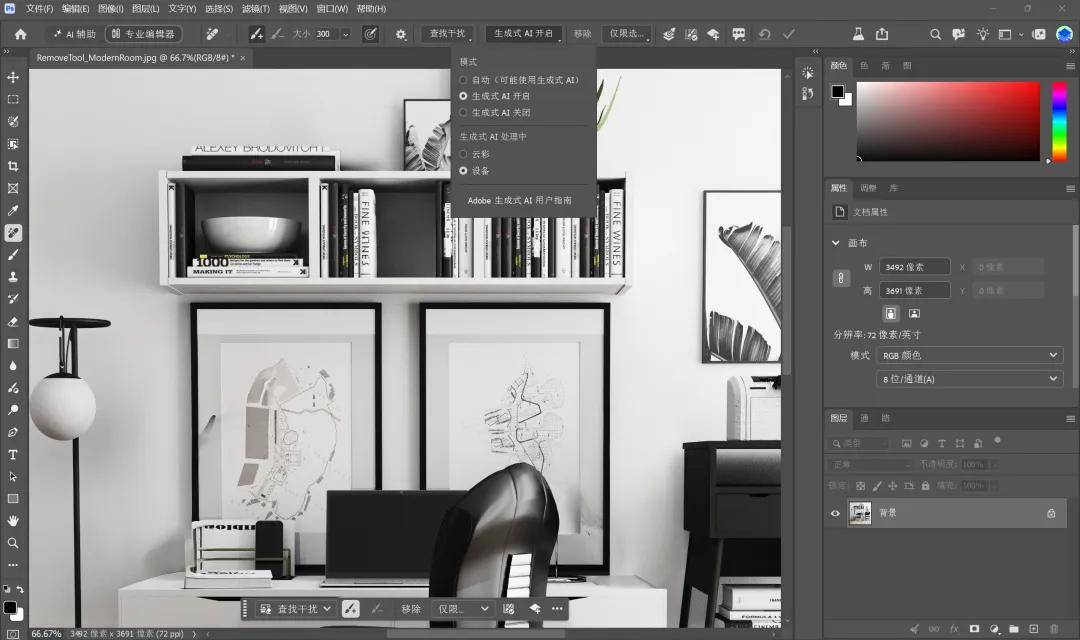
Task: Click the 专业编辑器 button
Action: point(143,34)
